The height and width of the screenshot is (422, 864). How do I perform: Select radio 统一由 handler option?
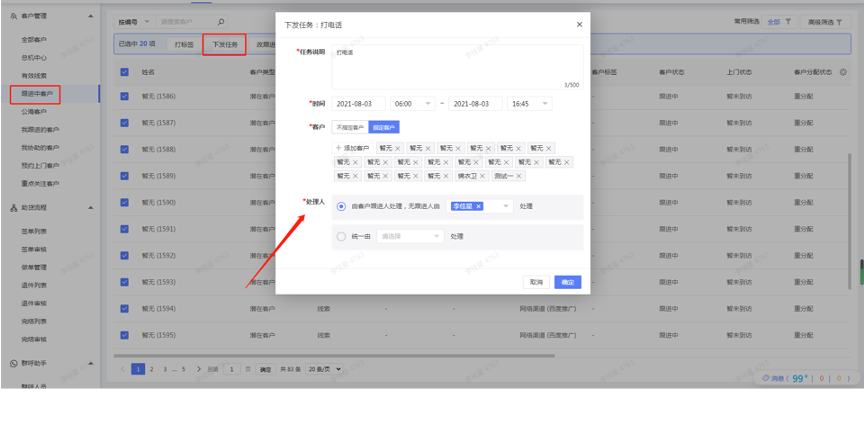(x=341, y=236)
